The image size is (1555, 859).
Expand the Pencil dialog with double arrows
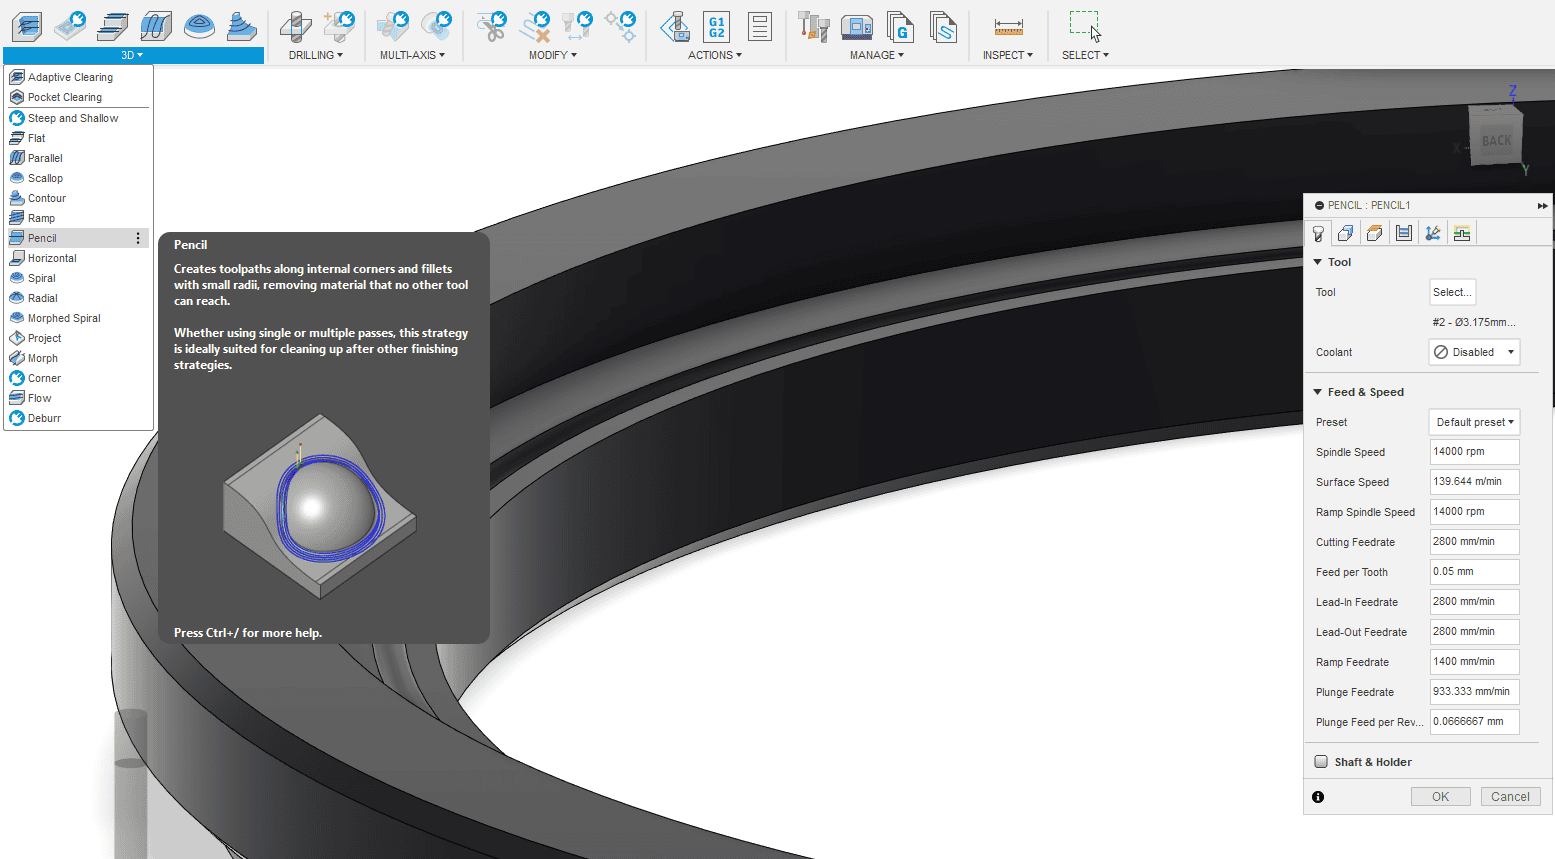(x=1542, y=205)
